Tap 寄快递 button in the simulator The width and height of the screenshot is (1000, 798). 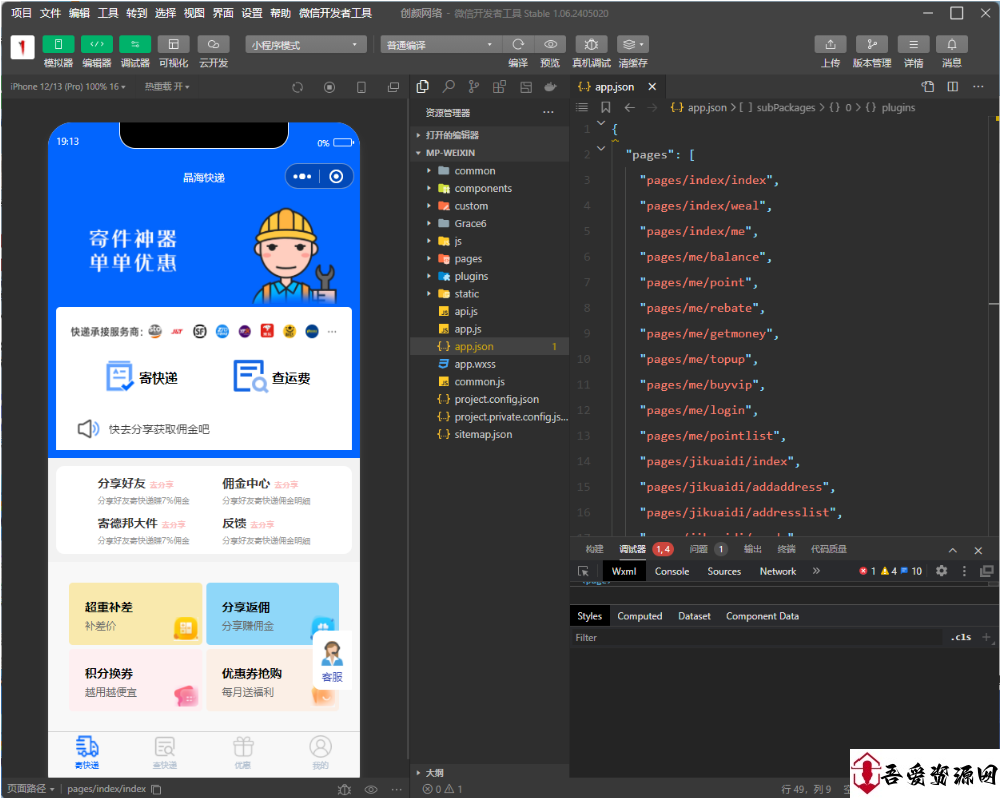click(142, 378)
